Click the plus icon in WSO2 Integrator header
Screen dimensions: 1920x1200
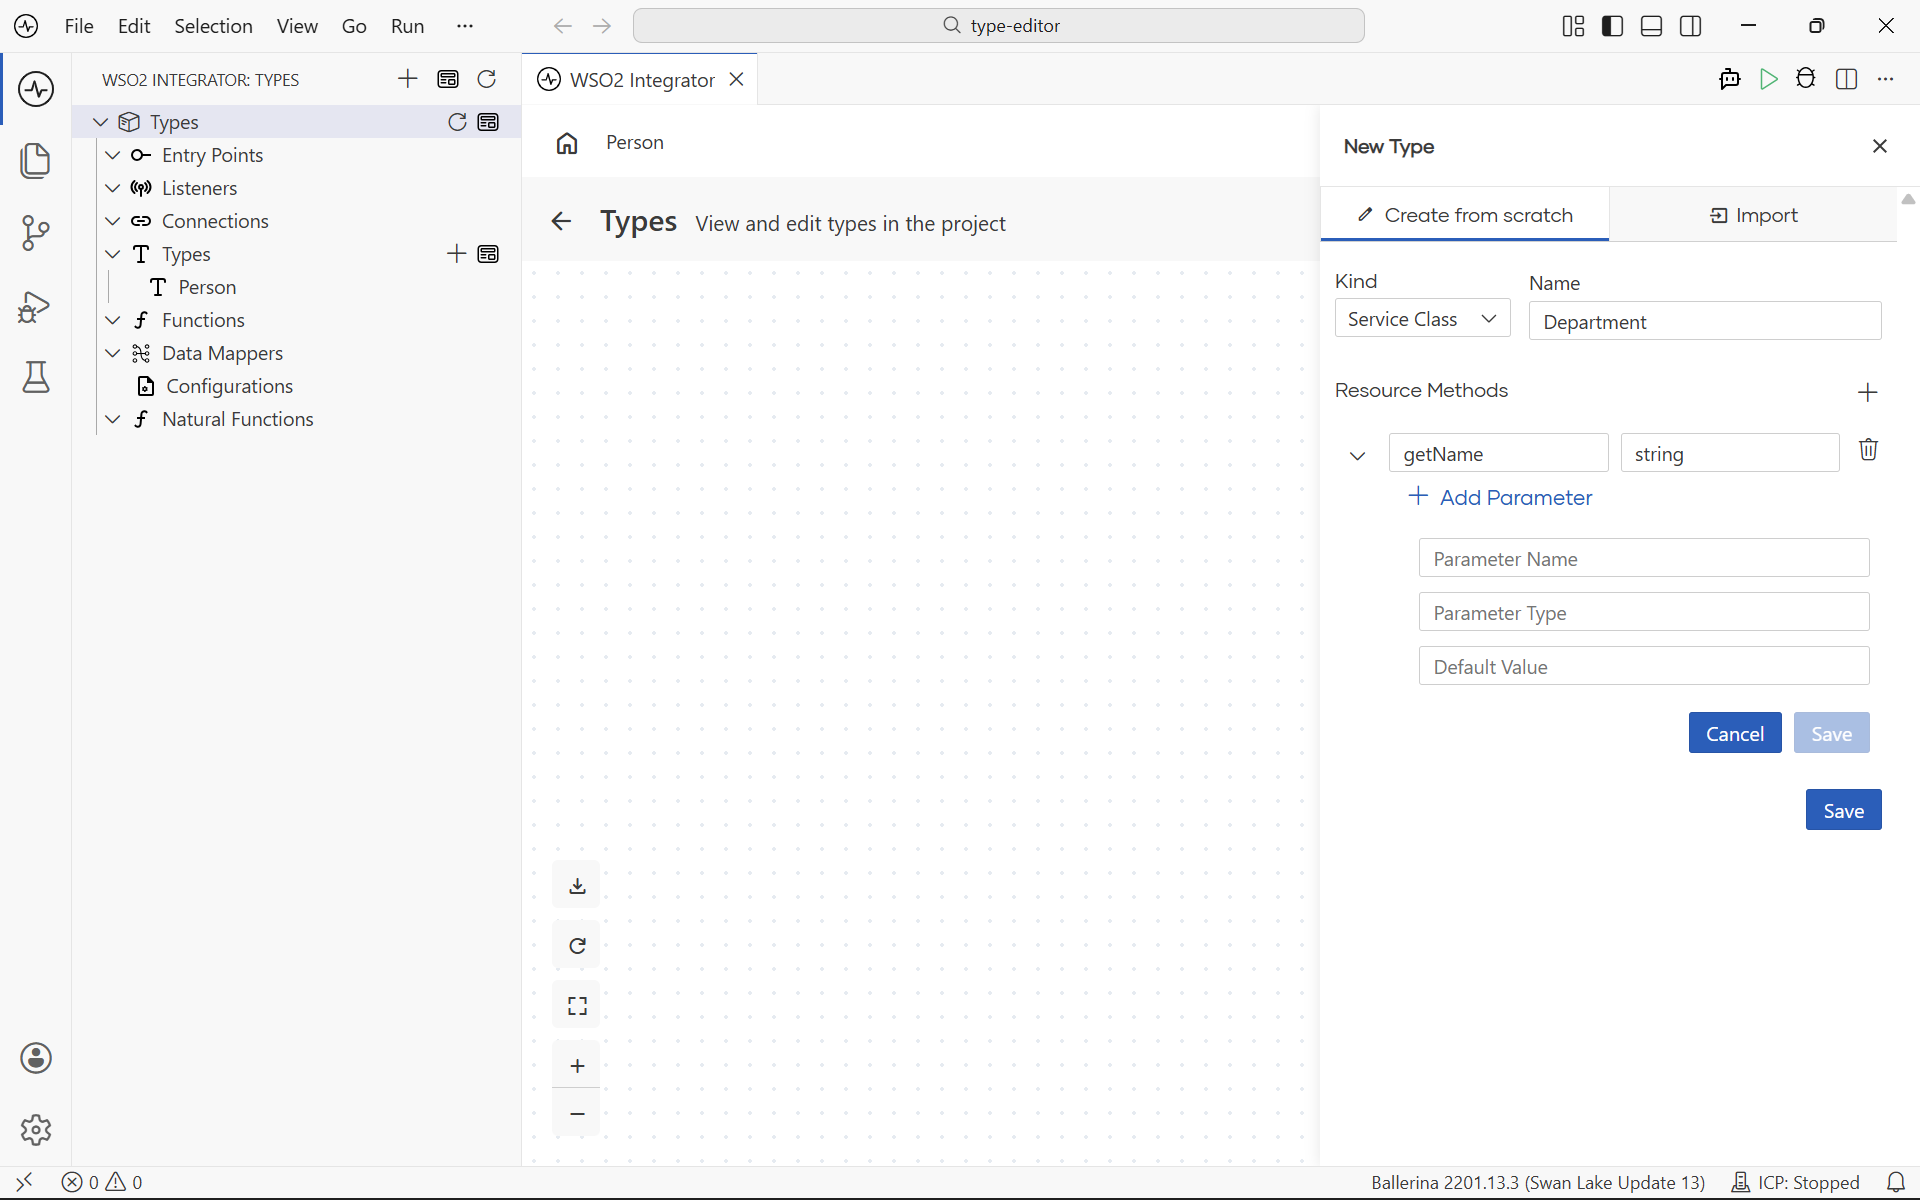pyautogui.click(x=408, y=79)
